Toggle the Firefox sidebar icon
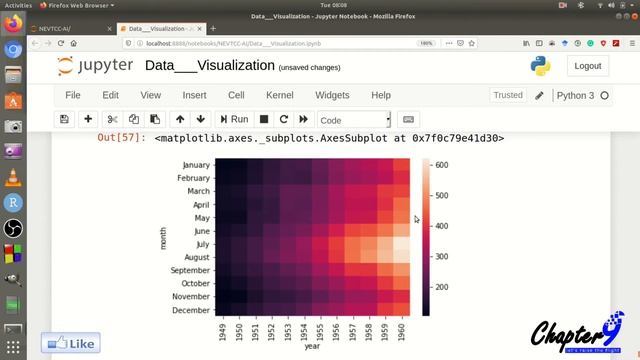Image resolution: width=640 pixels, height=360 pixels. click(539, 43)
